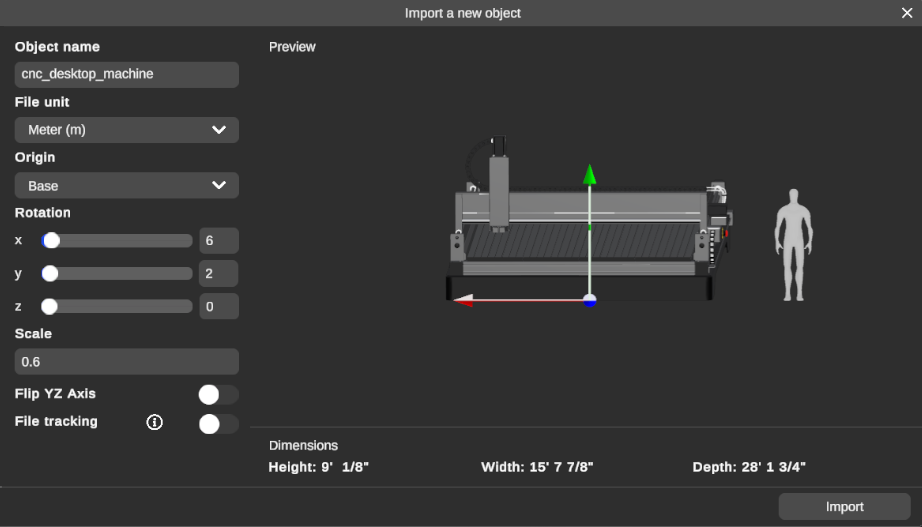Screen dimensions: 922x527
Task: Click the z rotation value box
Action: pos(218,307)
